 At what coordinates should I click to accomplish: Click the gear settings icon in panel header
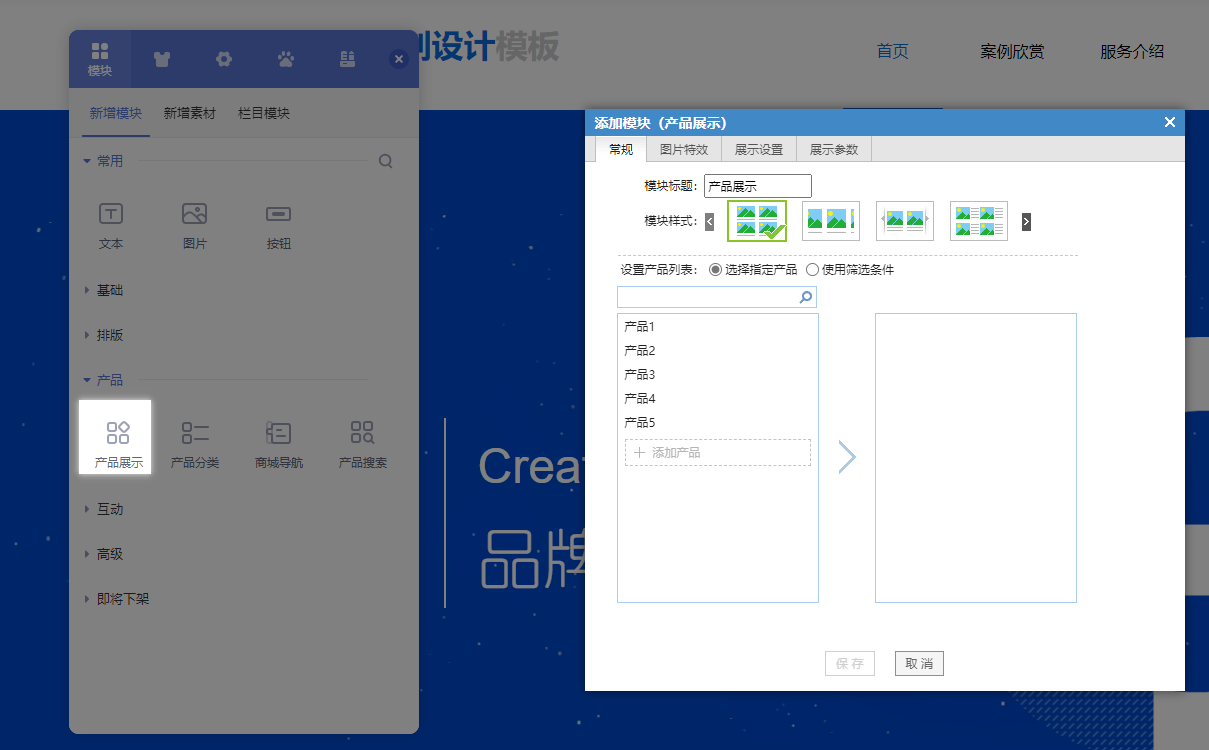click(x=224, y=59)
